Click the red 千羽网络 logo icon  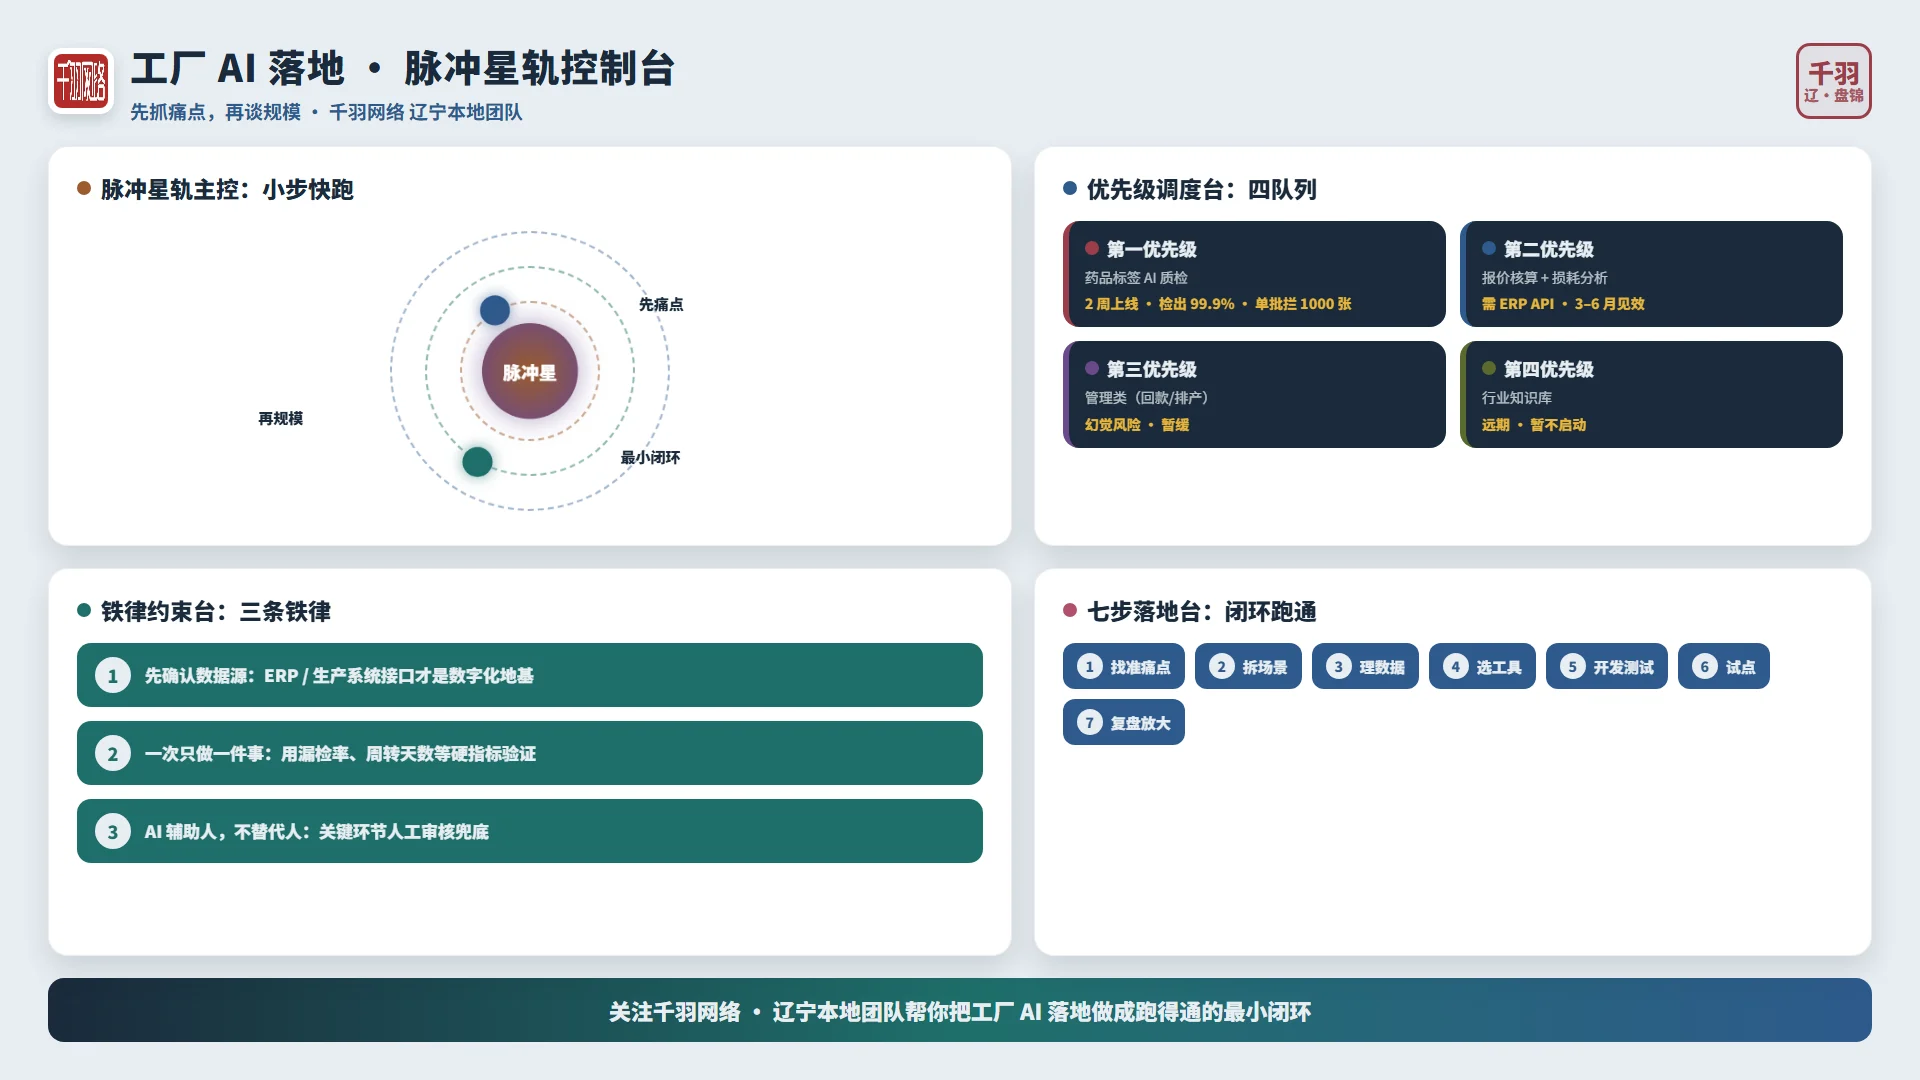click(81, 81)
